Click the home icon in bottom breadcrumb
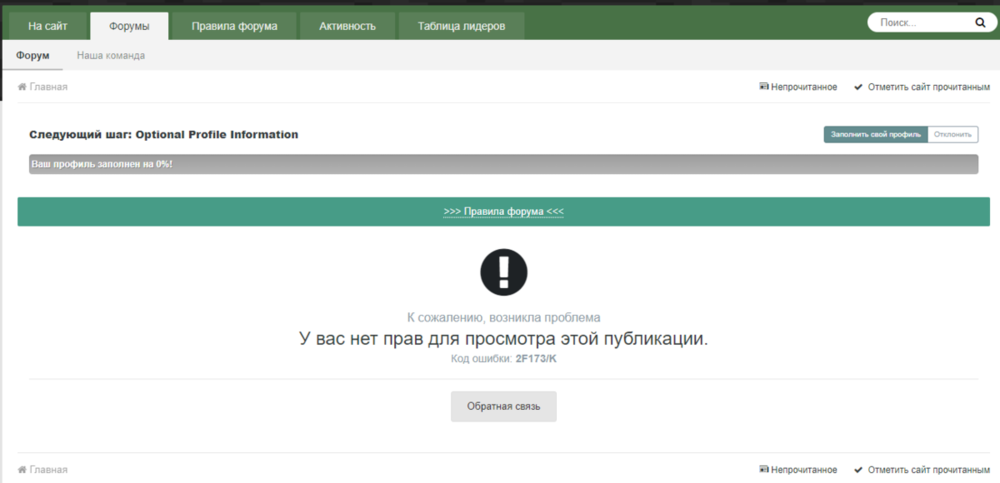The image size is (1000, 483). [x=22, y=470]
